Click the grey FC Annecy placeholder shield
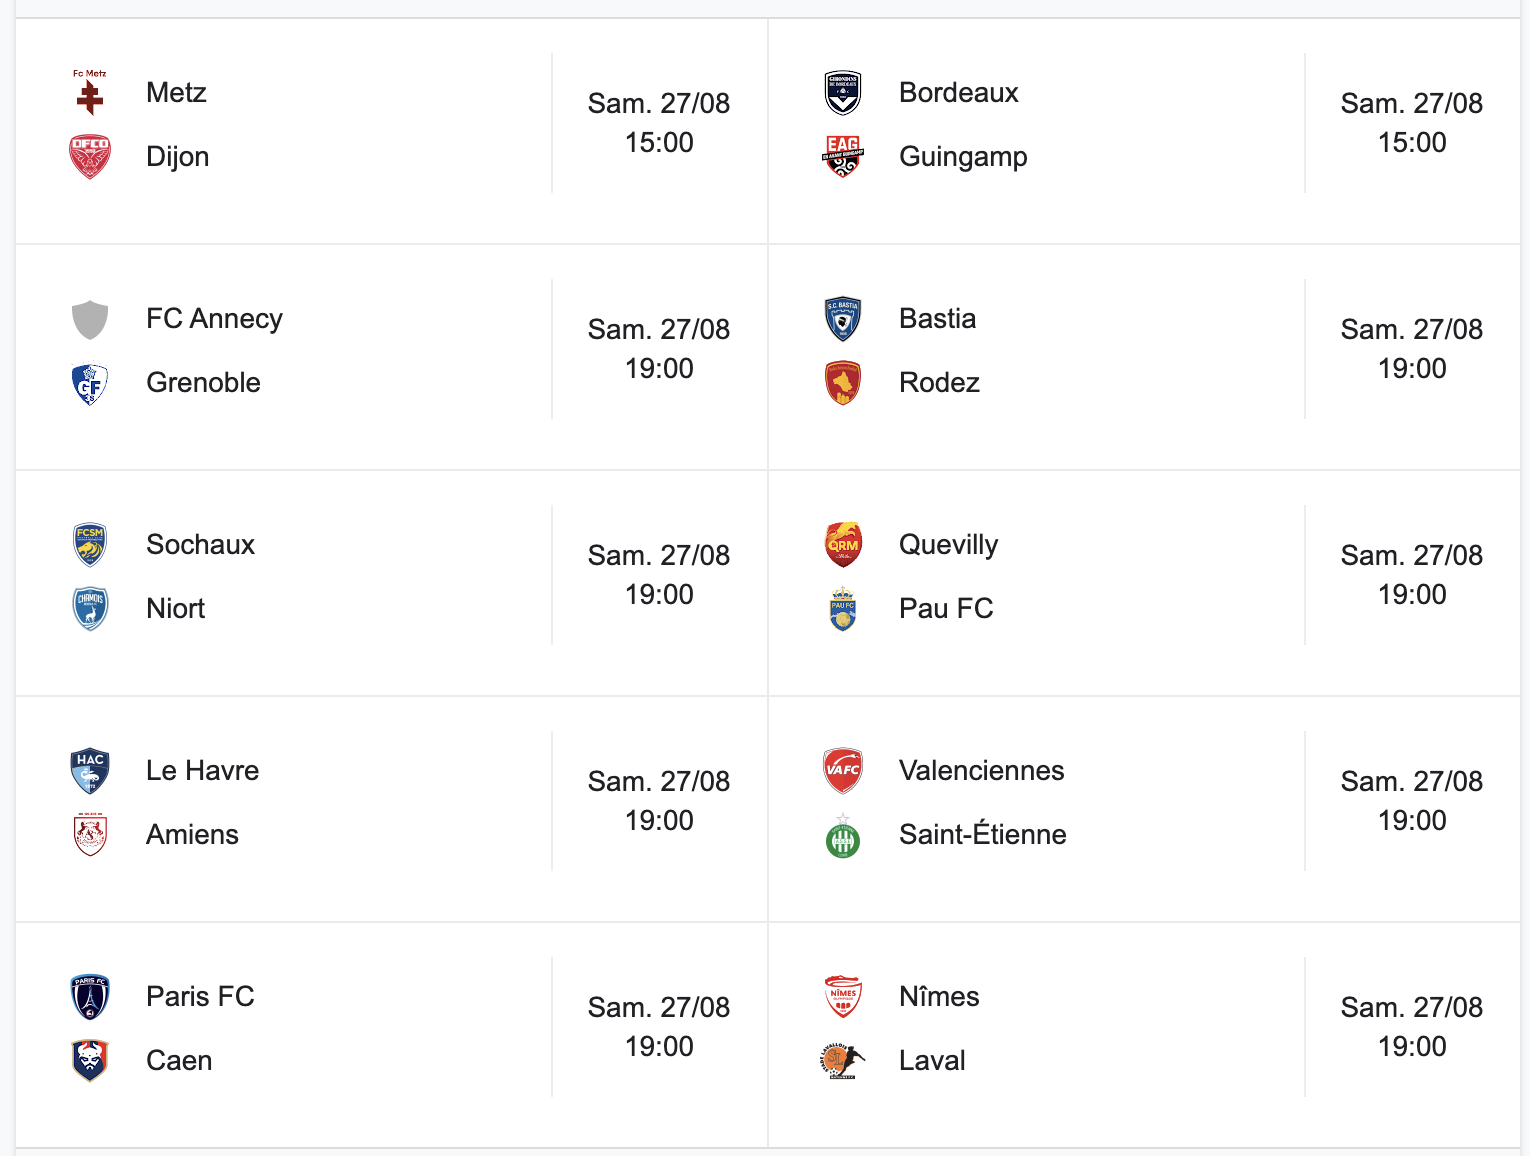The width and height of the screenshot is (1530, 1156). 90,319
